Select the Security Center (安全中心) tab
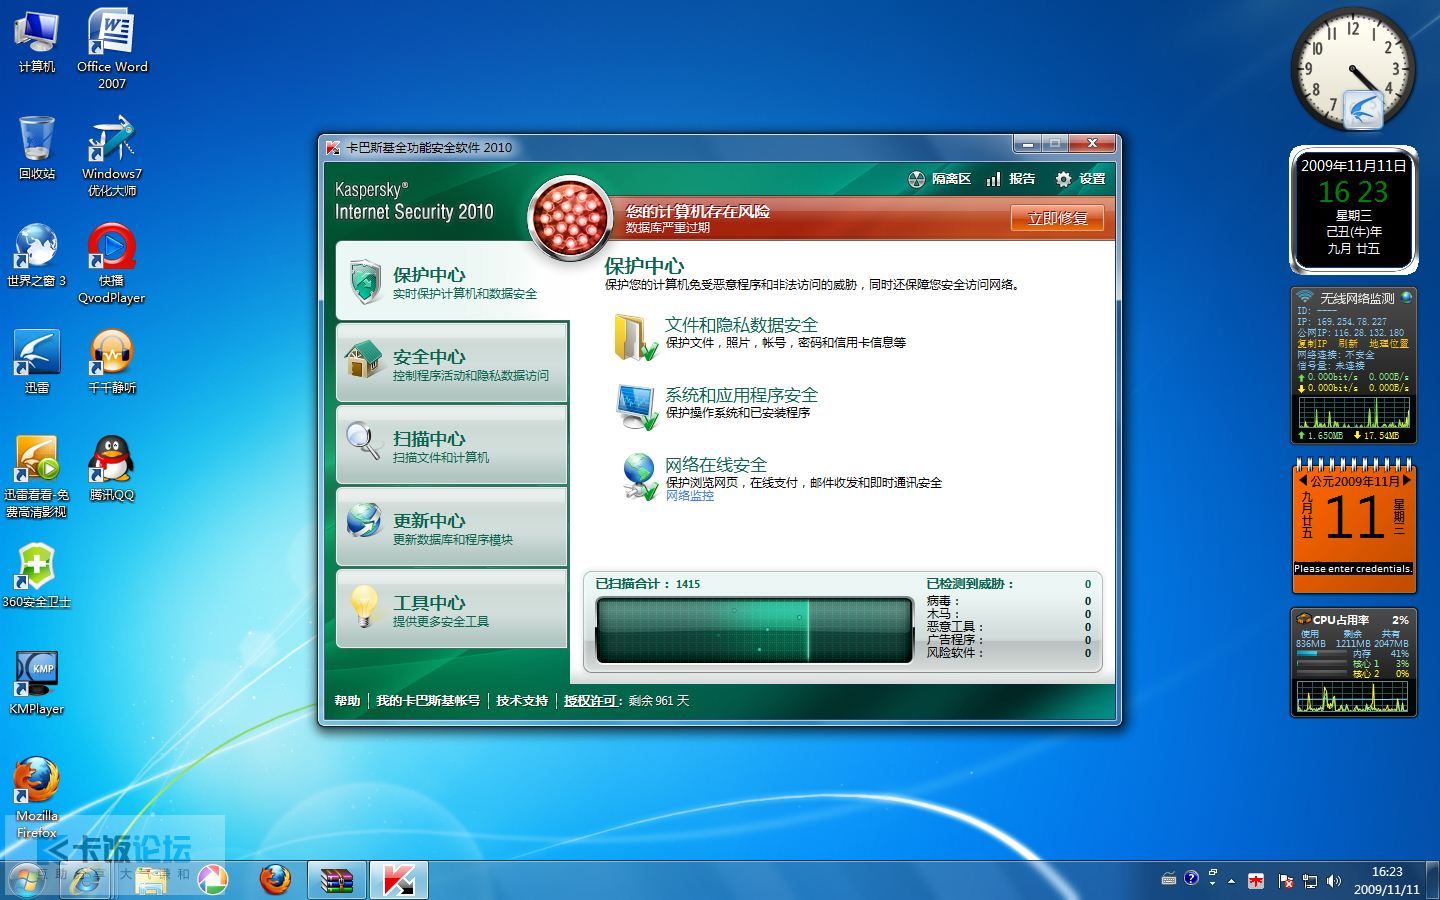The image size is (1440, 900). coord(452,363)
